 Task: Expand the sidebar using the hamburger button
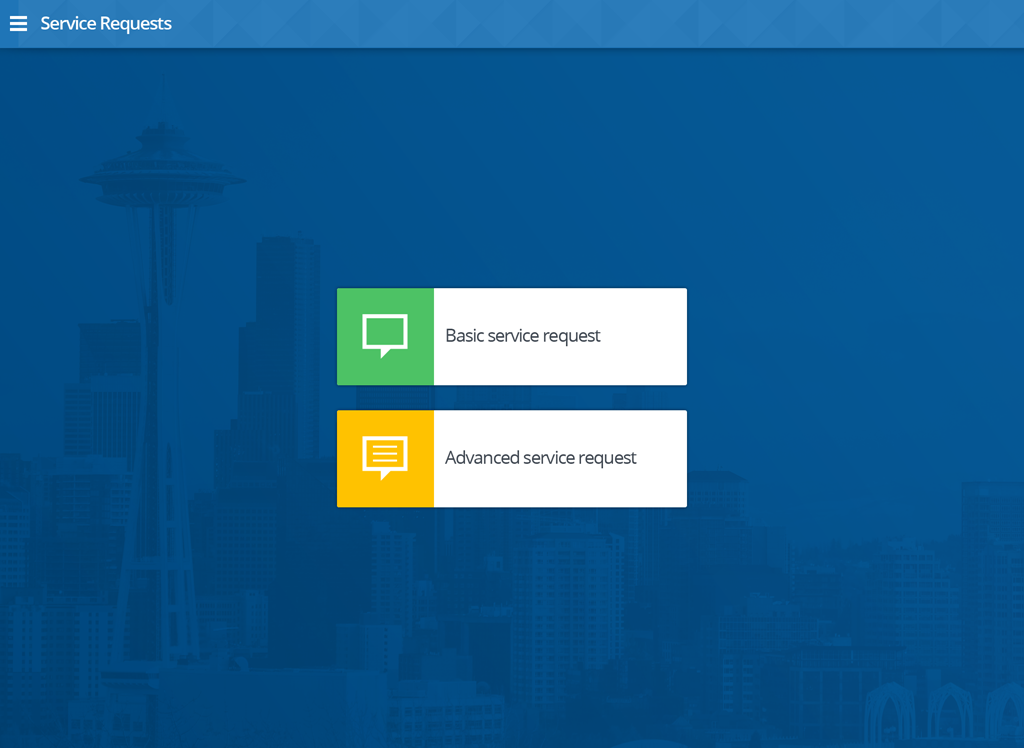(x=18, y=23)
